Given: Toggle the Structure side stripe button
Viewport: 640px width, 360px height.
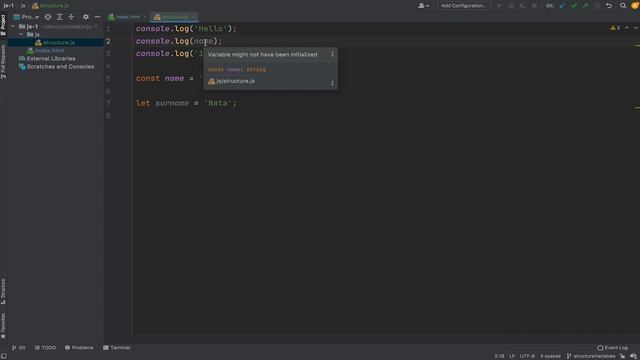Looking at the screenshot, I should (x=3, y=291).
